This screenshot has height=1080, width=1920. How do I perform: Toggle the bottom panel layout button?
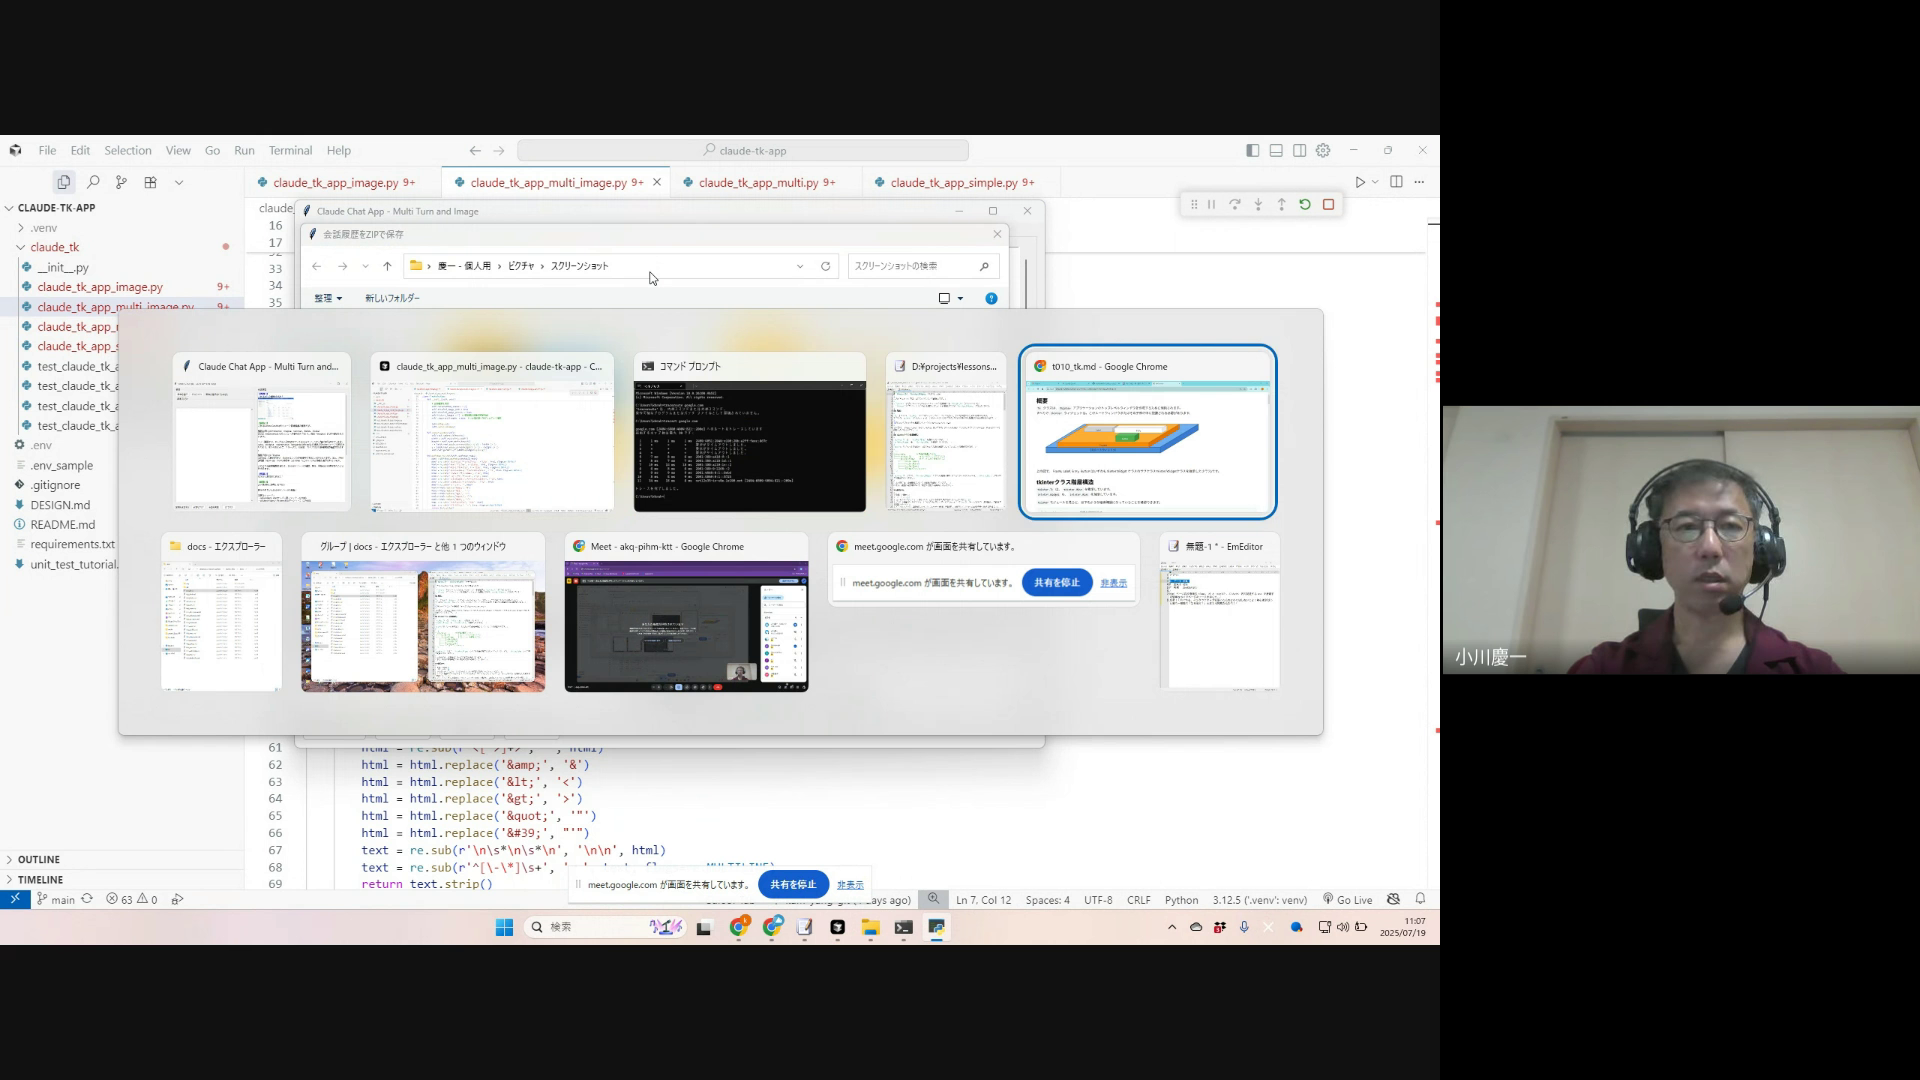(x=1276, y=150)
